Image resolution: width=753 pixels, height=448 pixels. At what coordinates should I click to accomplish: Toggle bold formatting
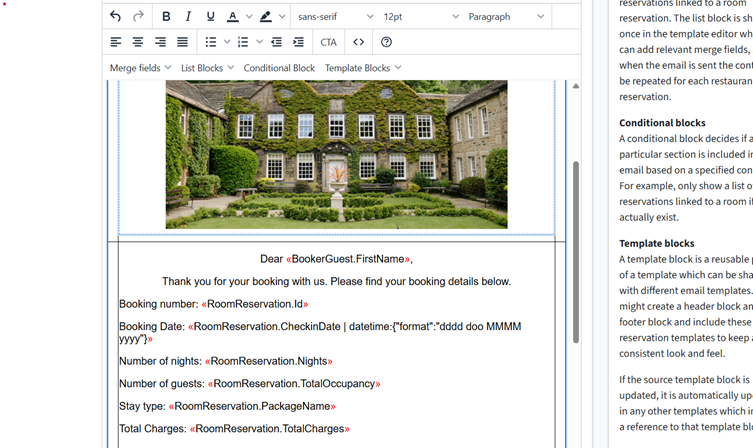[166, 16]
